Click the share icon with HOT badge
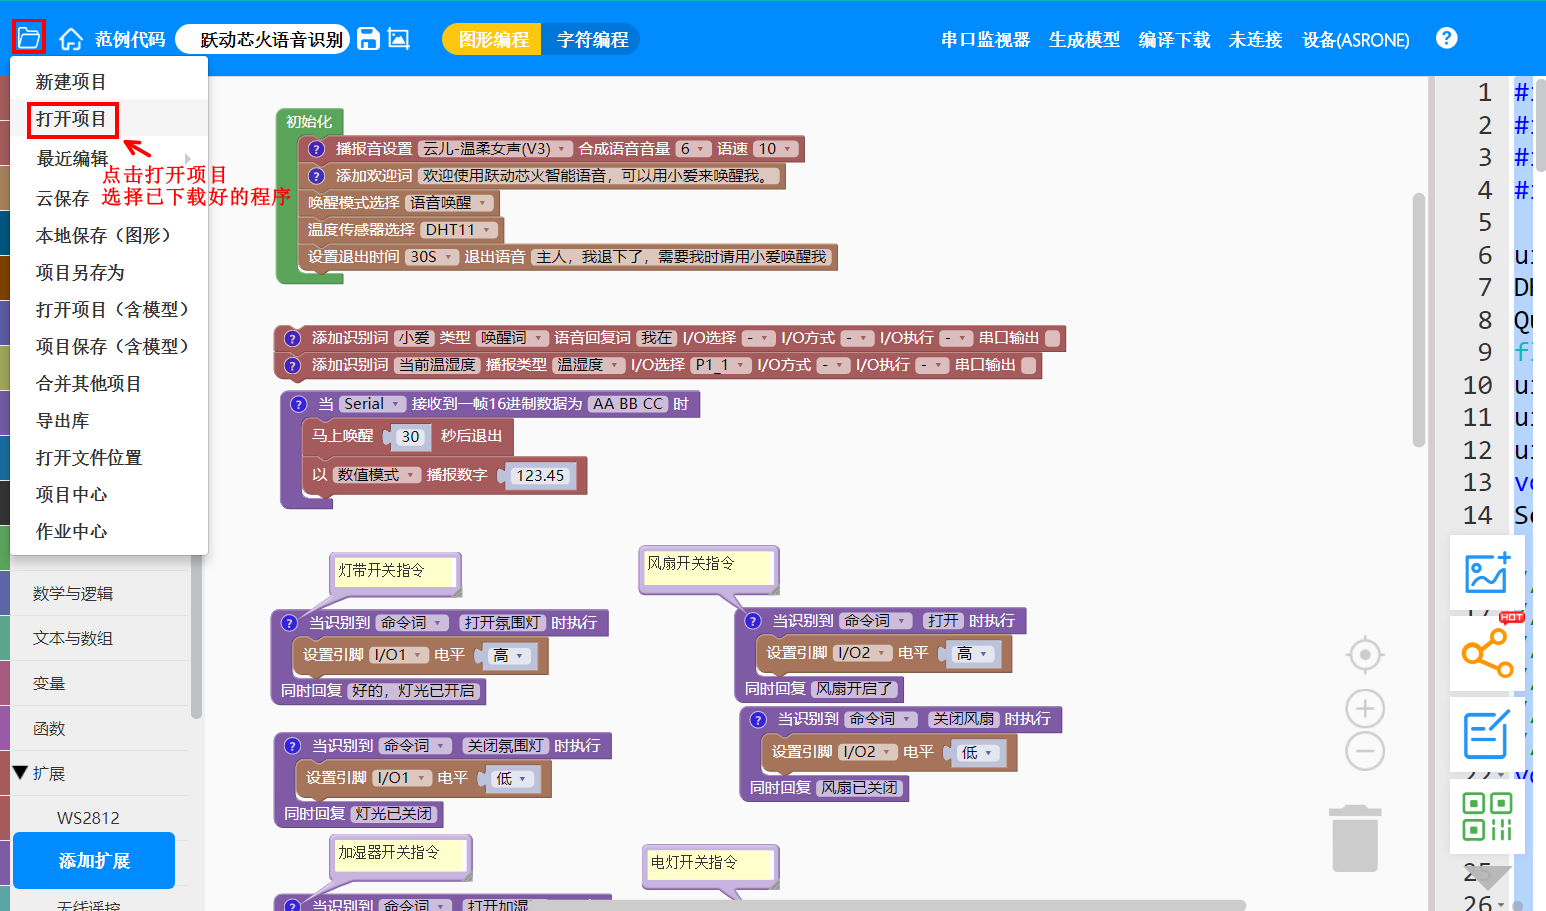 pyautogui.click(x=1487, y=654)
